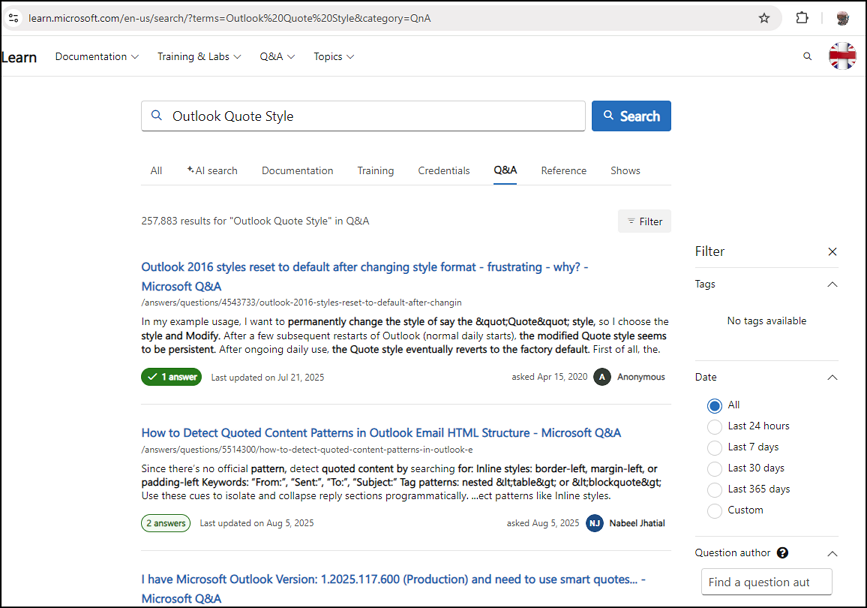Click the Nabeel Jhatial NJ avatar
The height and width of the screenshot is (608, 867).
coord(594,523)
